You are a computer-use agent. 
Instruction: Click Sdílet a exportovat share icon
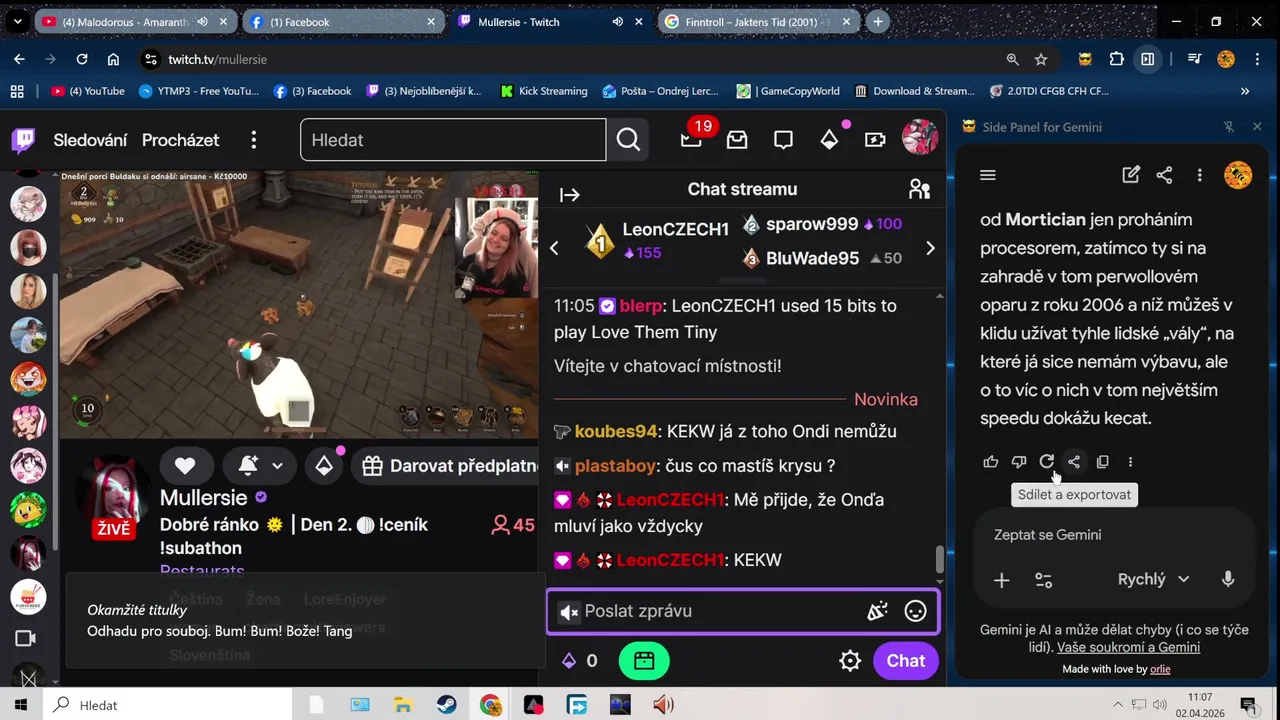[1074, 462]
